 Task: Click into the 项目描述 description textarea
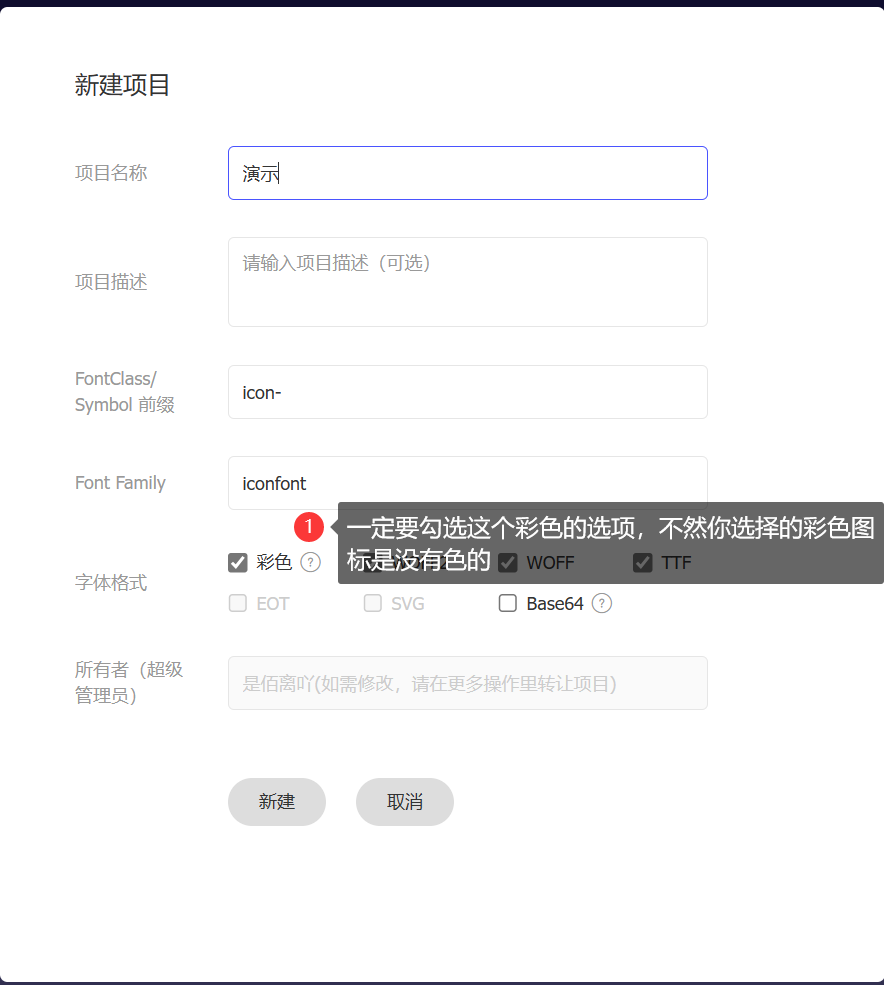pyautogui.click(x=467, y=282)
